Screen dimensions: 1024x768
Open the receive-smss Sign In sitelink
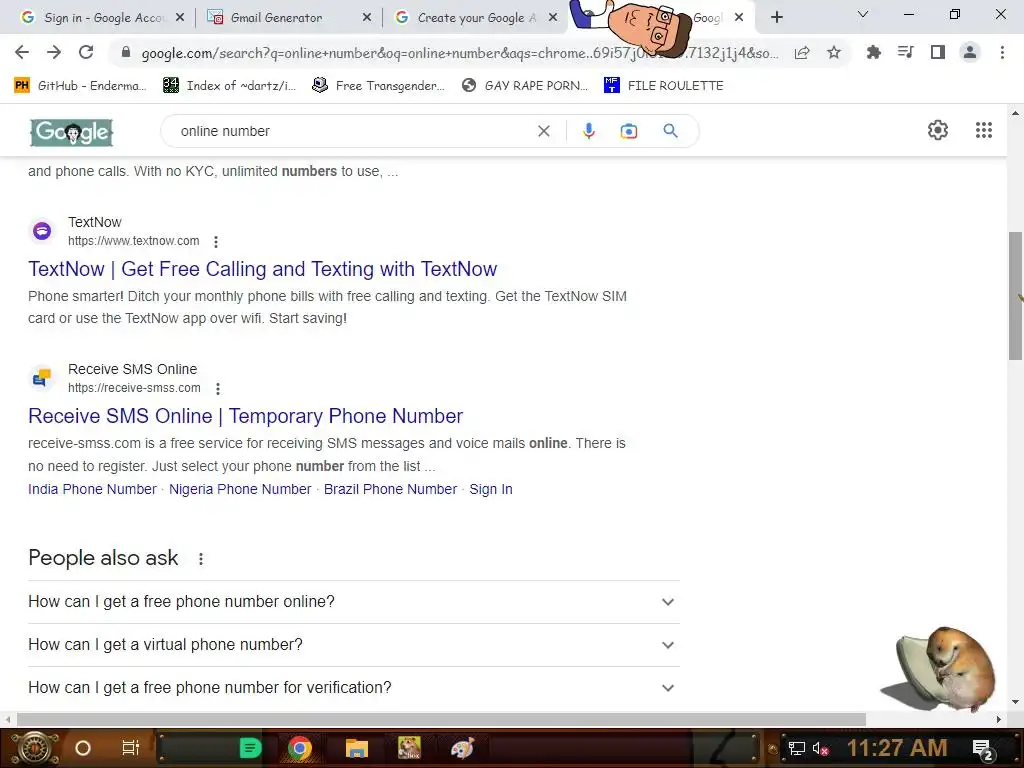[x=491, y=489]
